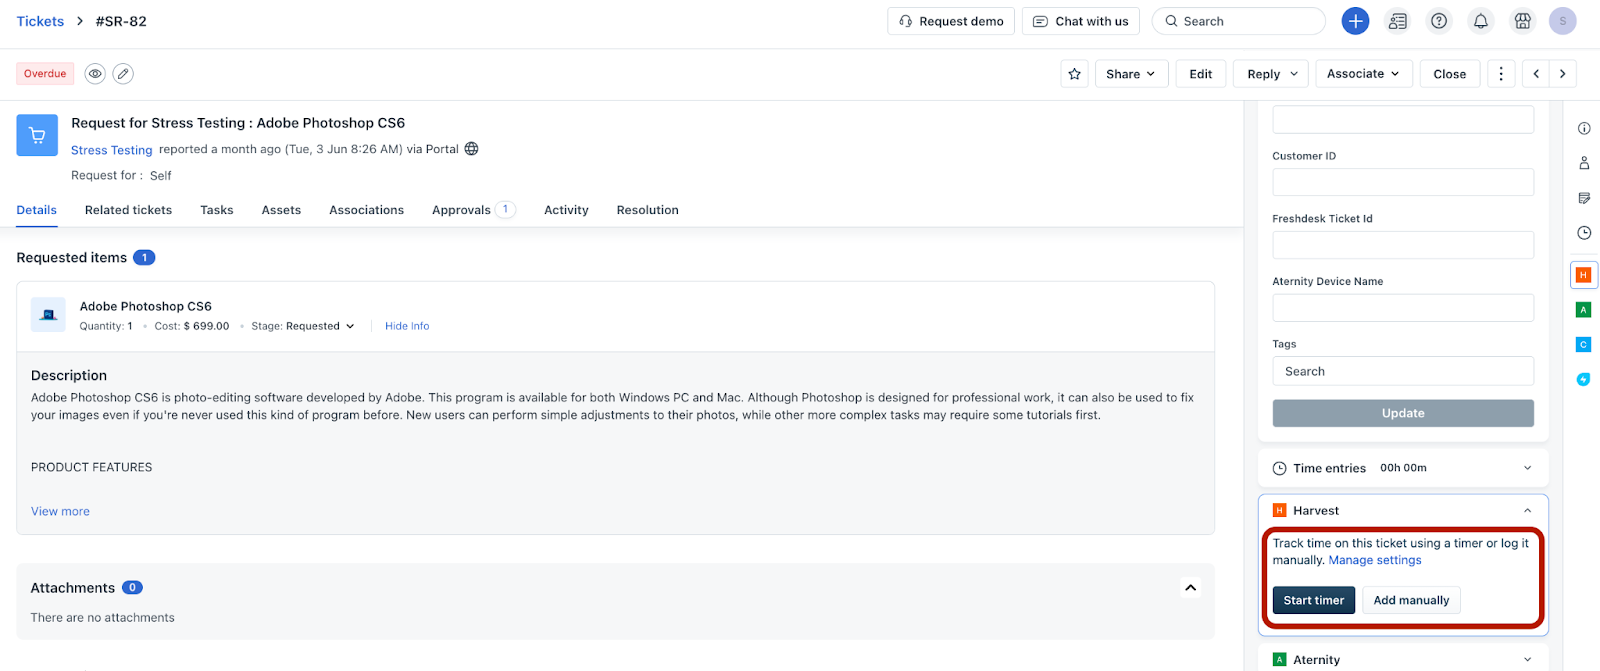Focus the top Search field
Image resolution: width=1600 pixels, height=671 pixels.
tap(1239, 21)
